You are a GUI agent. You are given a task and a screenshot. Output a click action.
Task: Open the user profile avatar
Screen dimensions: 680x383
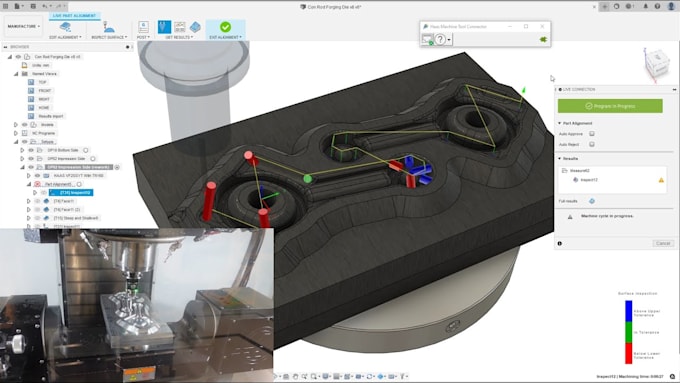coord(671,7)
